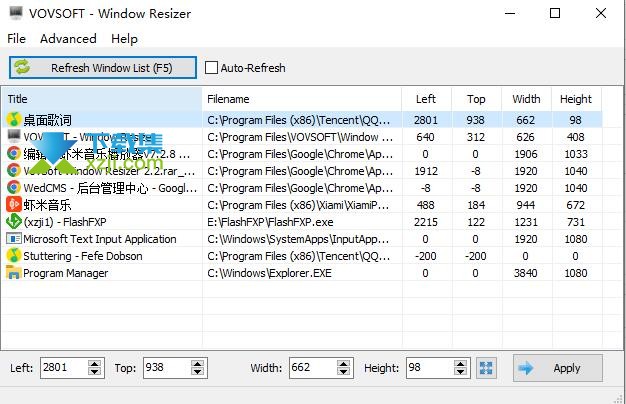
Task: Open the File menu
Action: pyautogui.click(x=16, y=39)
